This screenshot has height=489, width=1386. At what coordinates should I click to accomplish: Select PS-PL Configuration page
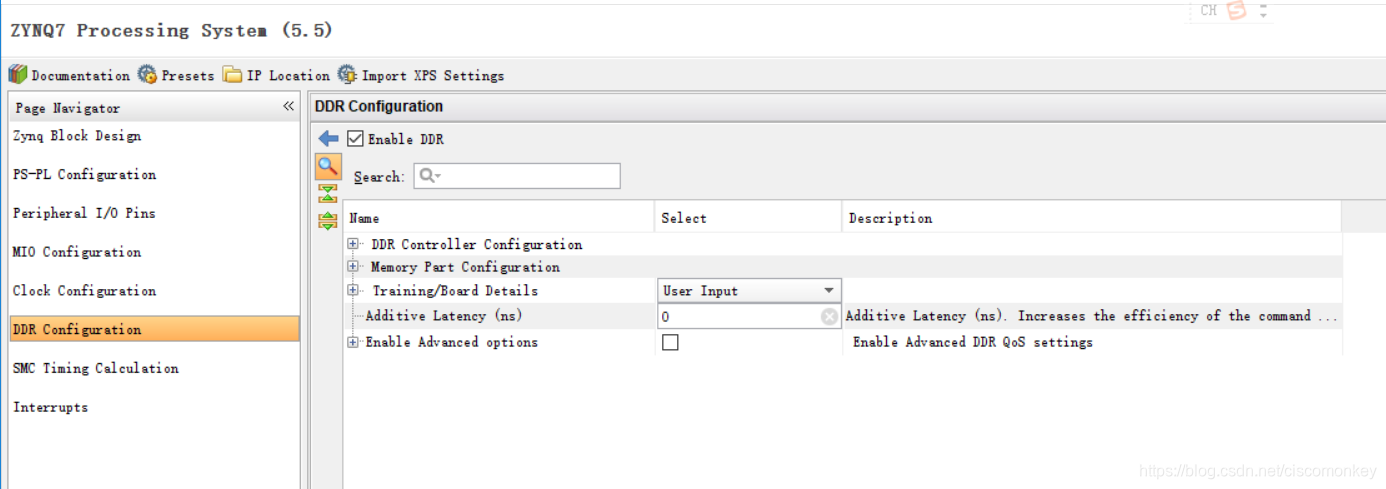84,174
